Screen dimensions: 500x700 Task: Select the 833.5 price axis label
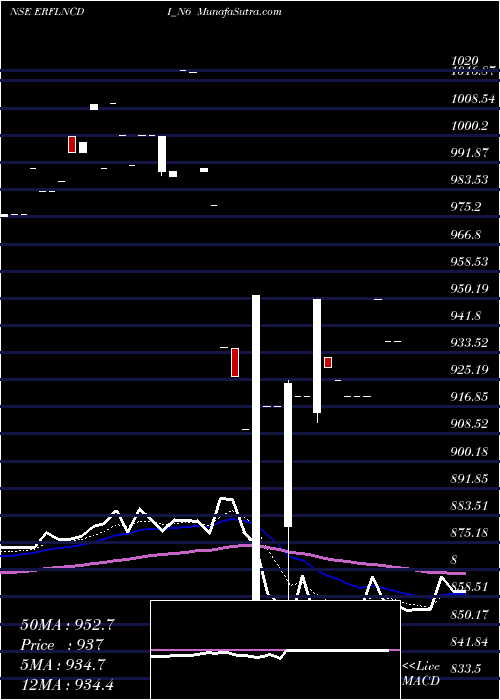coord(466,669)
